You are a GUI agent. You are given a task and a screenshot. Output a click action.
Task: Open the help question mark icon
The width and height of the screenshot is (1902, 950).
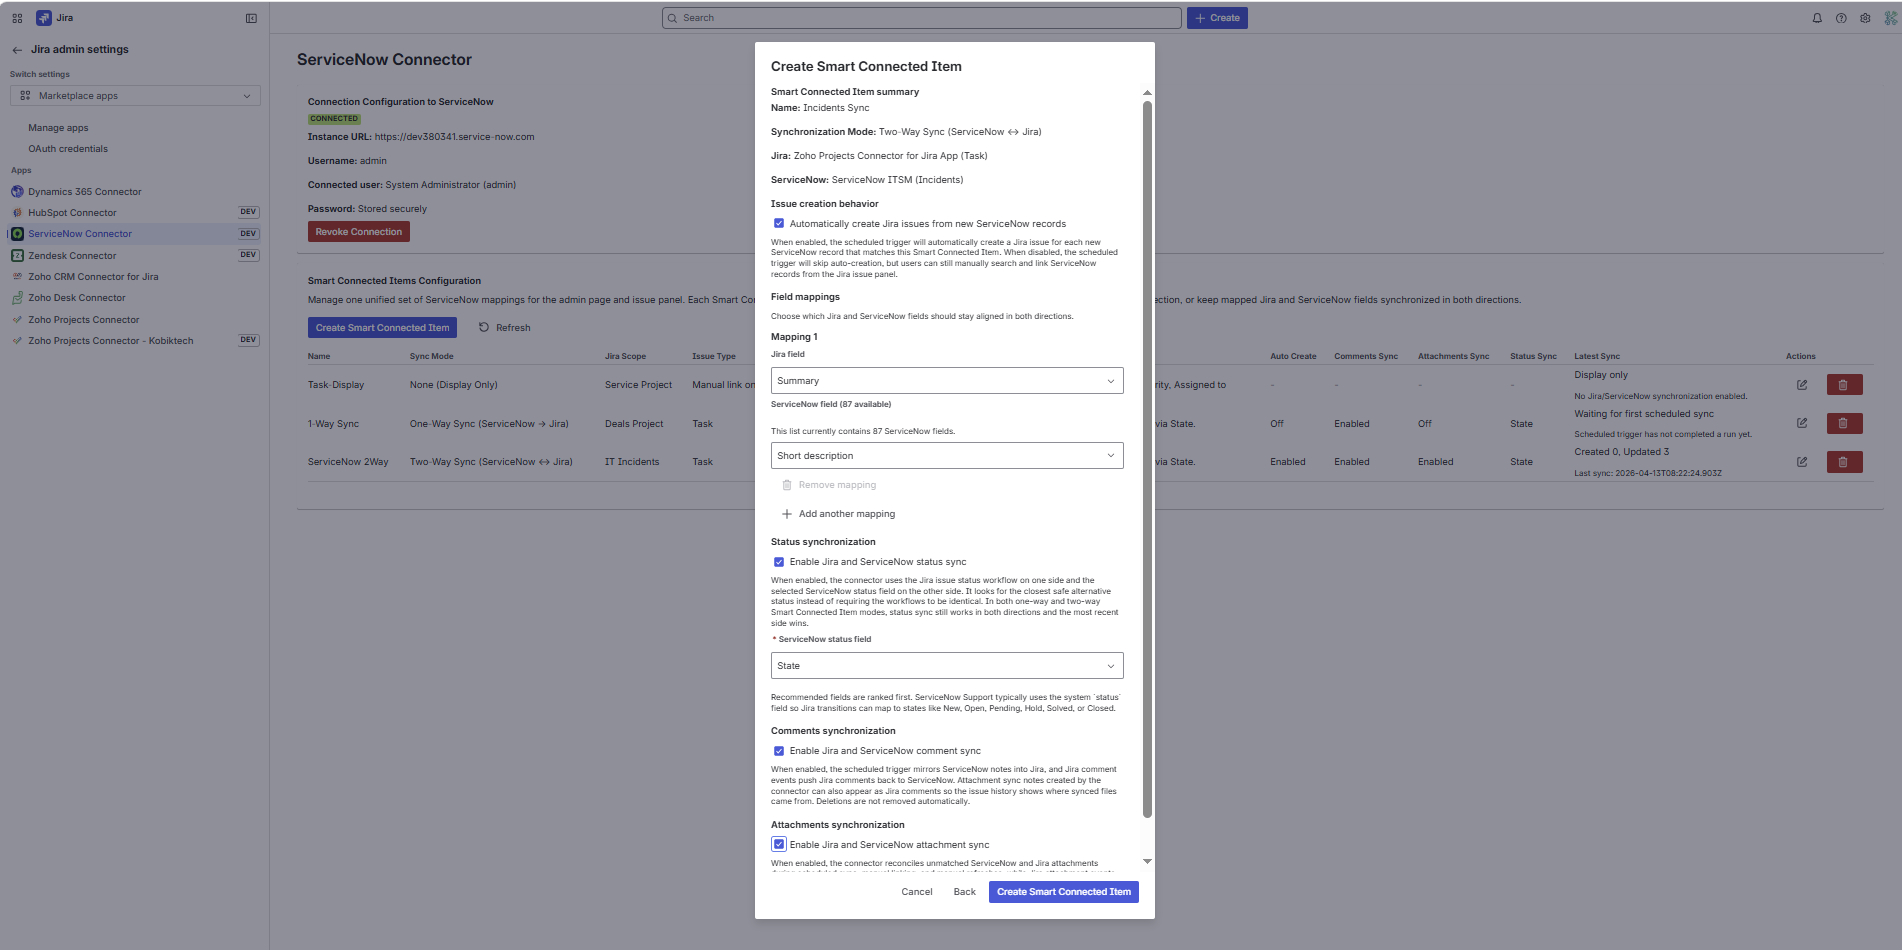[x=1841, y=18]
